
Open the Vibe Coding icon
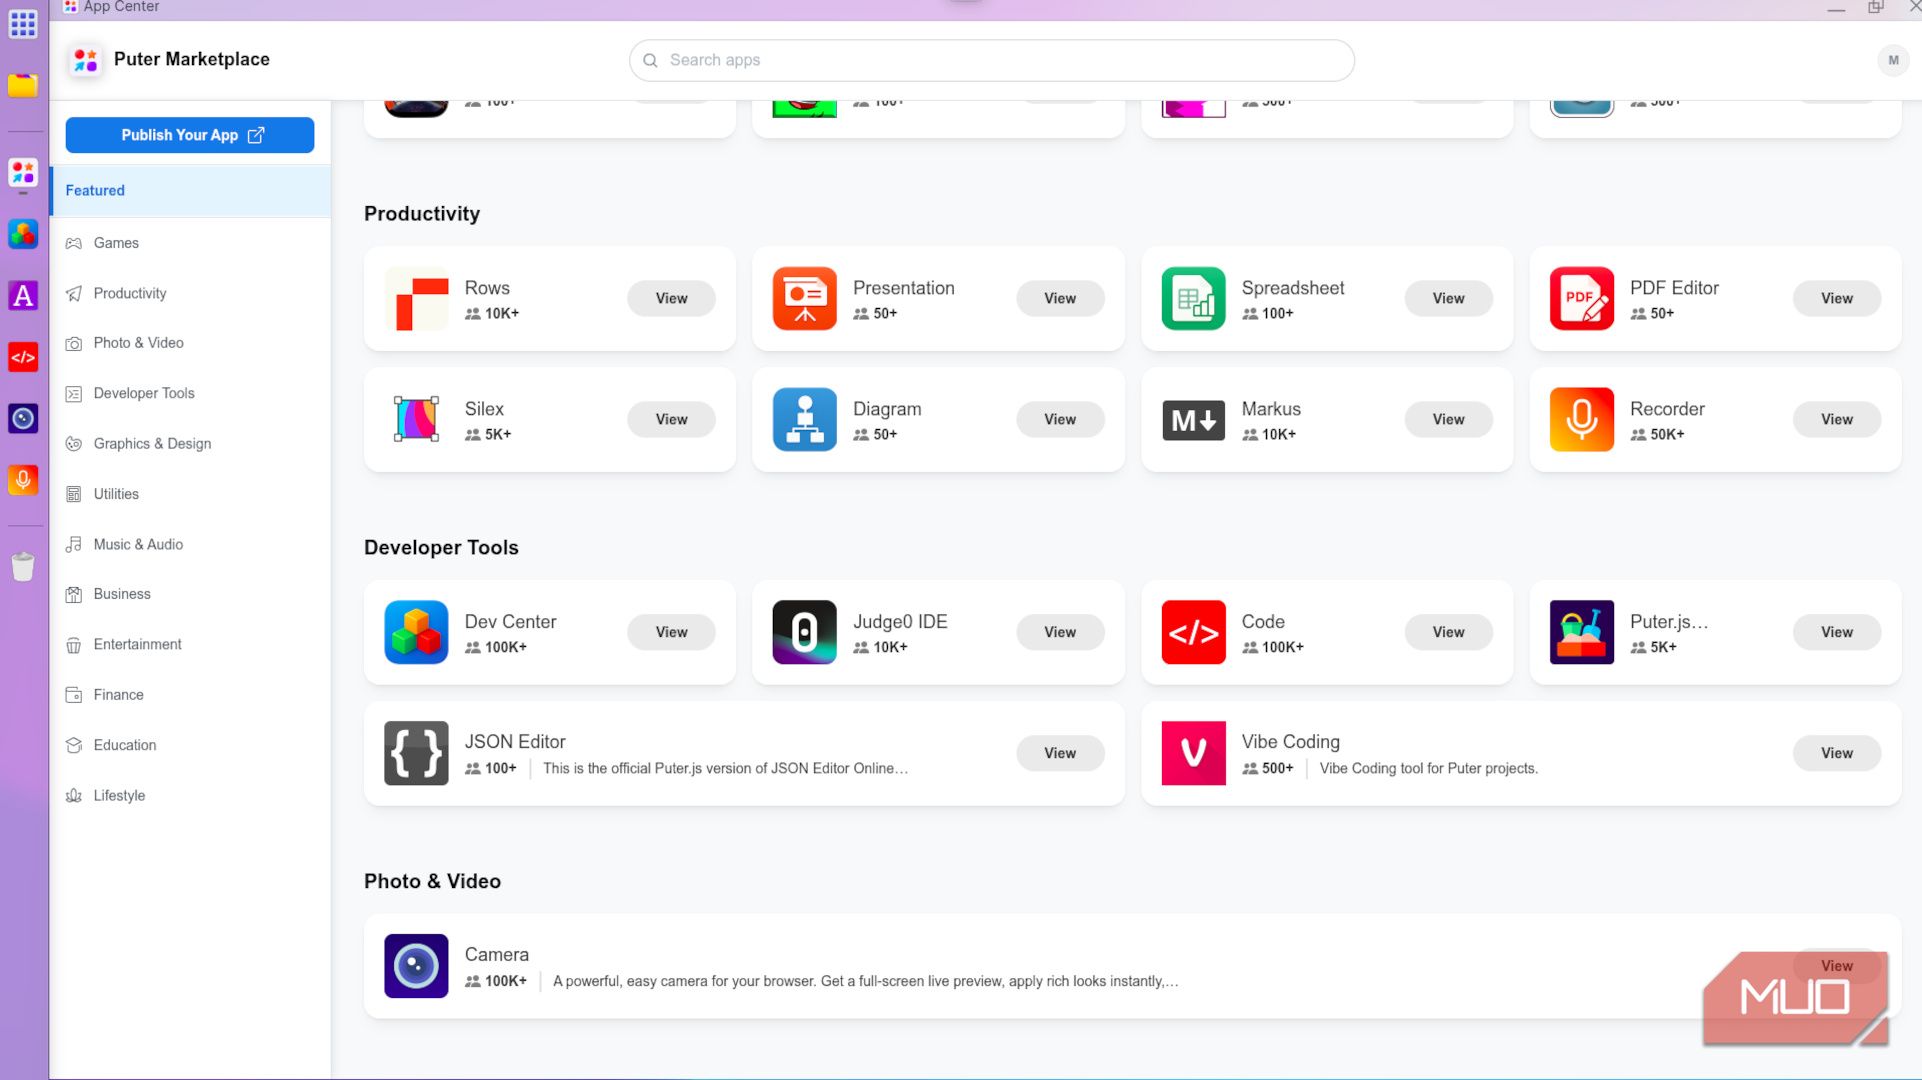pyautogui.click(x=1193, y=753)
